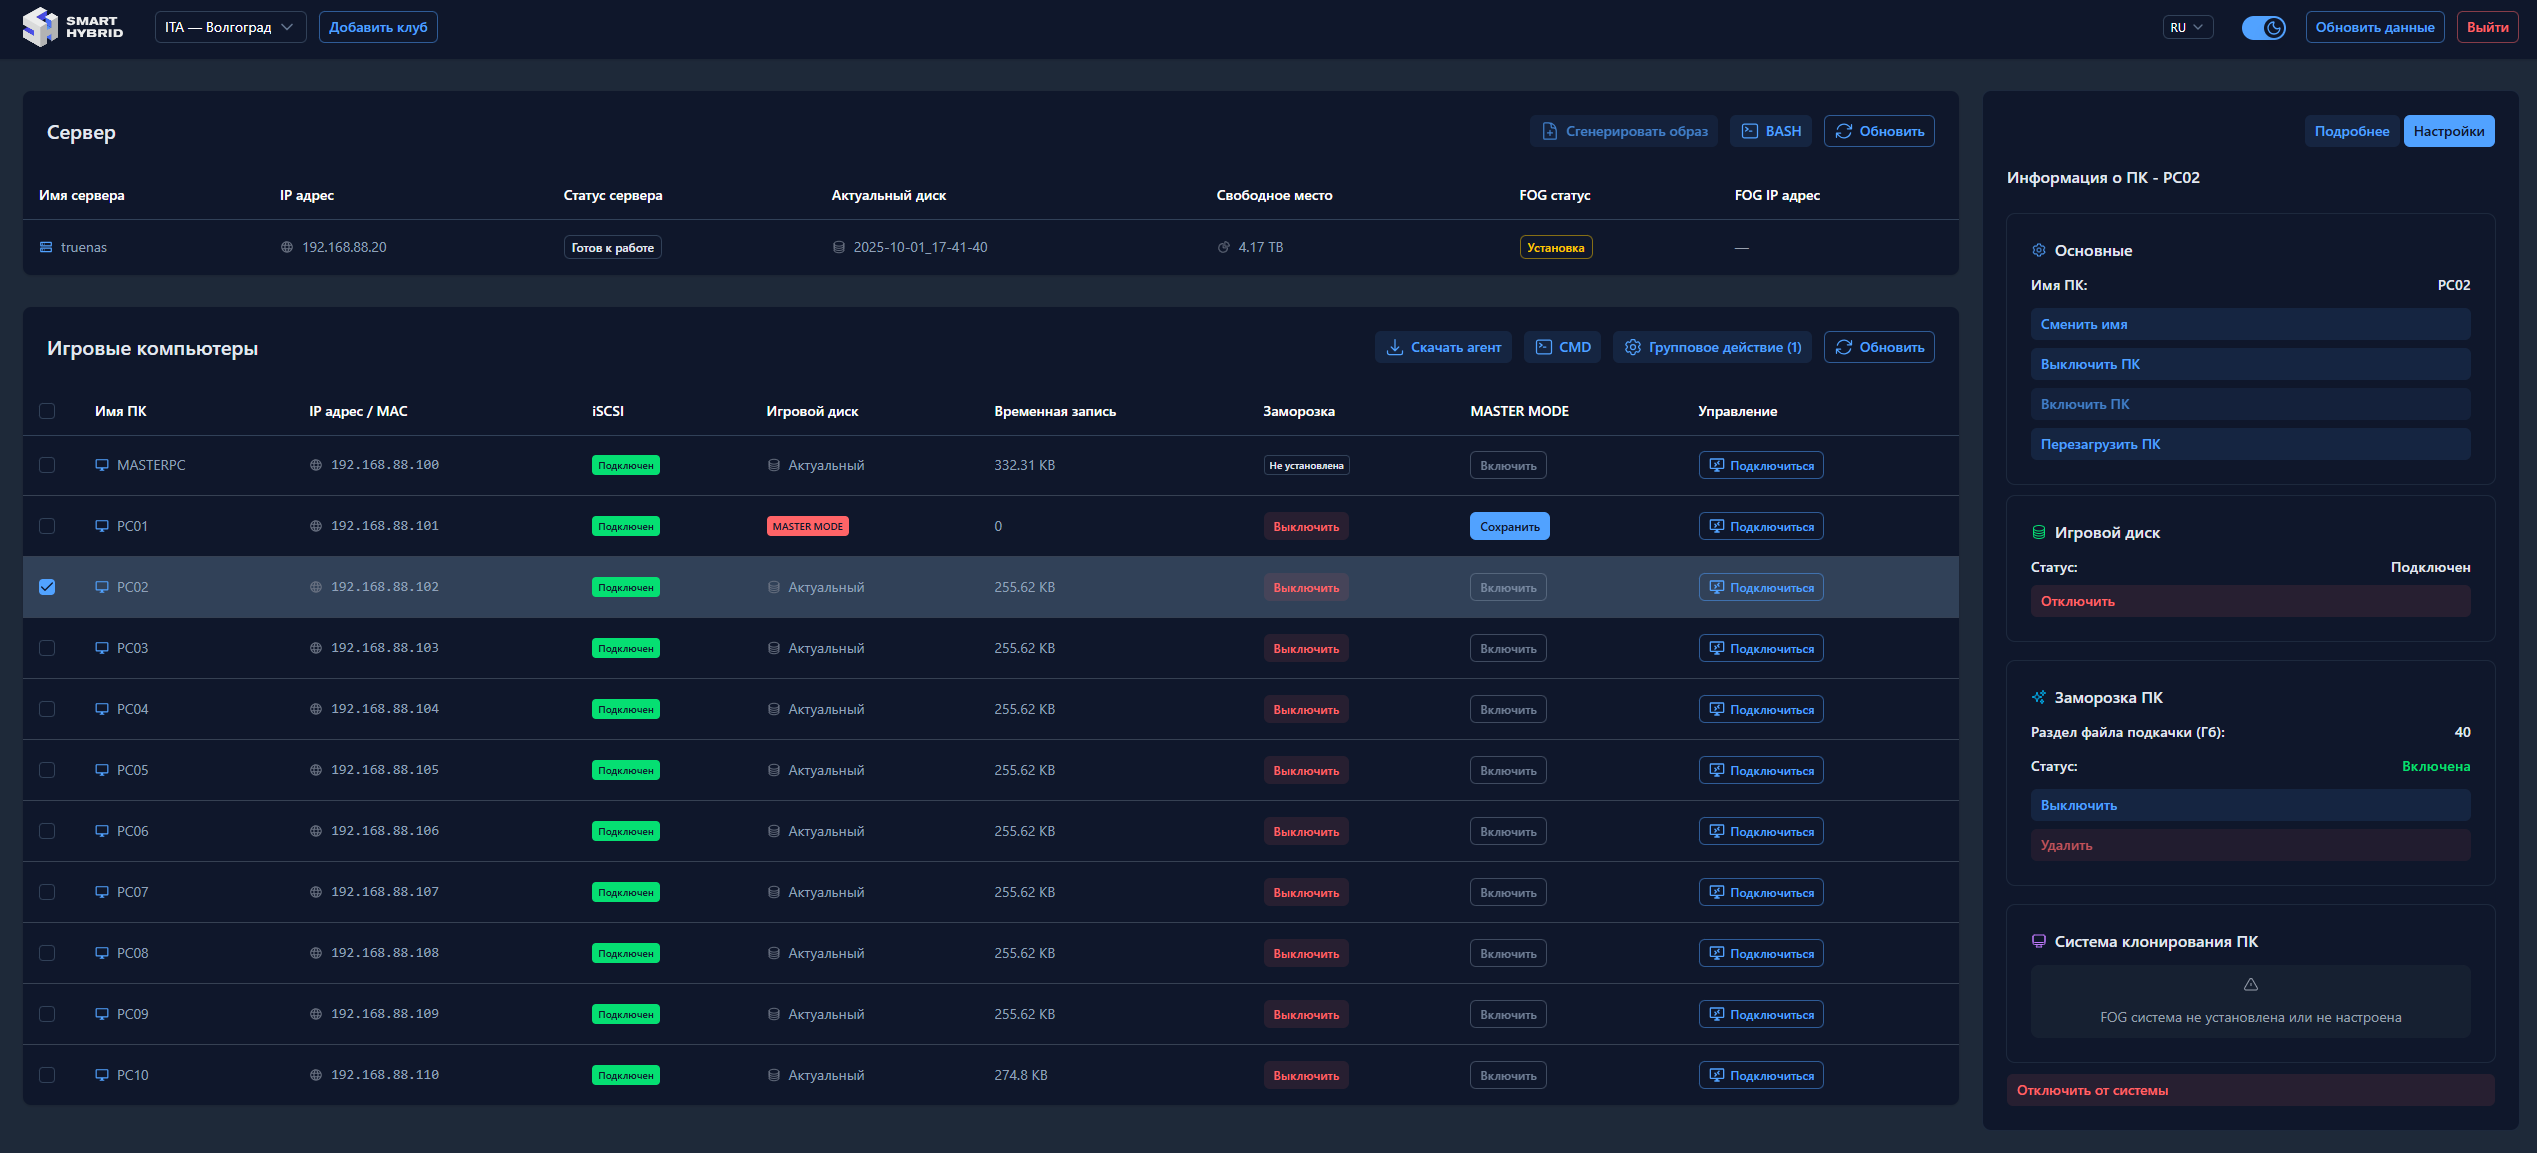The height and width of the screenshot is (1153, 2537).
Task: Switch to the Настройки tab
Action: click(2449, 131)
